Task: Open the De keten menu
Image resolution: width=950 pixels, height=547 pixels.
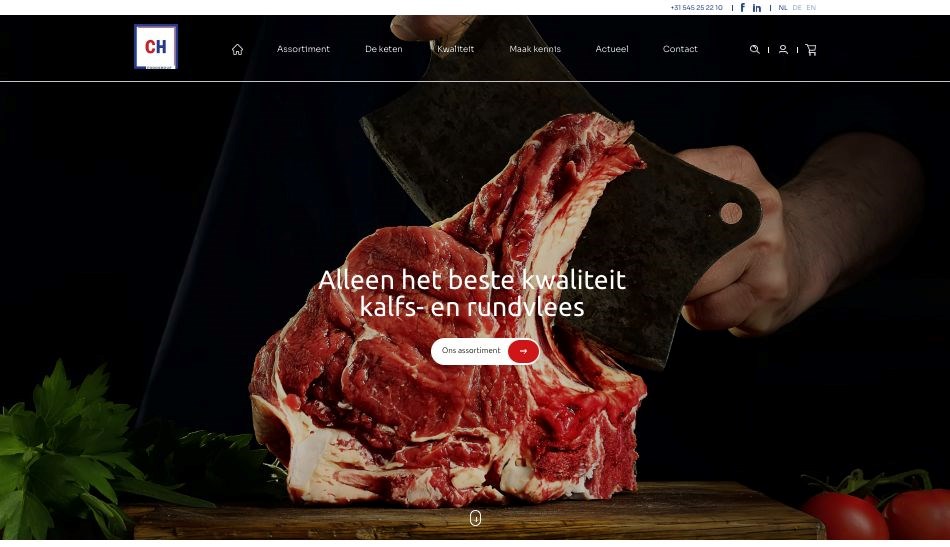Action: tap(384, 49)
